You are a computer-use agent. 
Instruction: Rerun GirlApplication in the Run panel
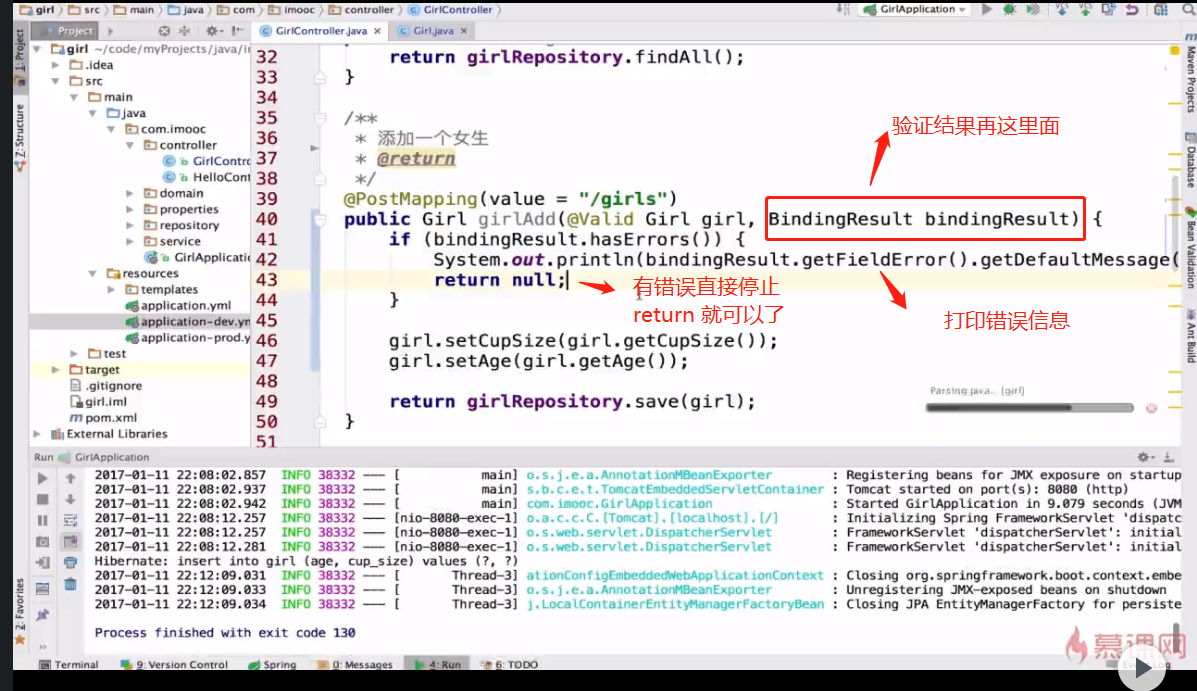pos(43,479)
